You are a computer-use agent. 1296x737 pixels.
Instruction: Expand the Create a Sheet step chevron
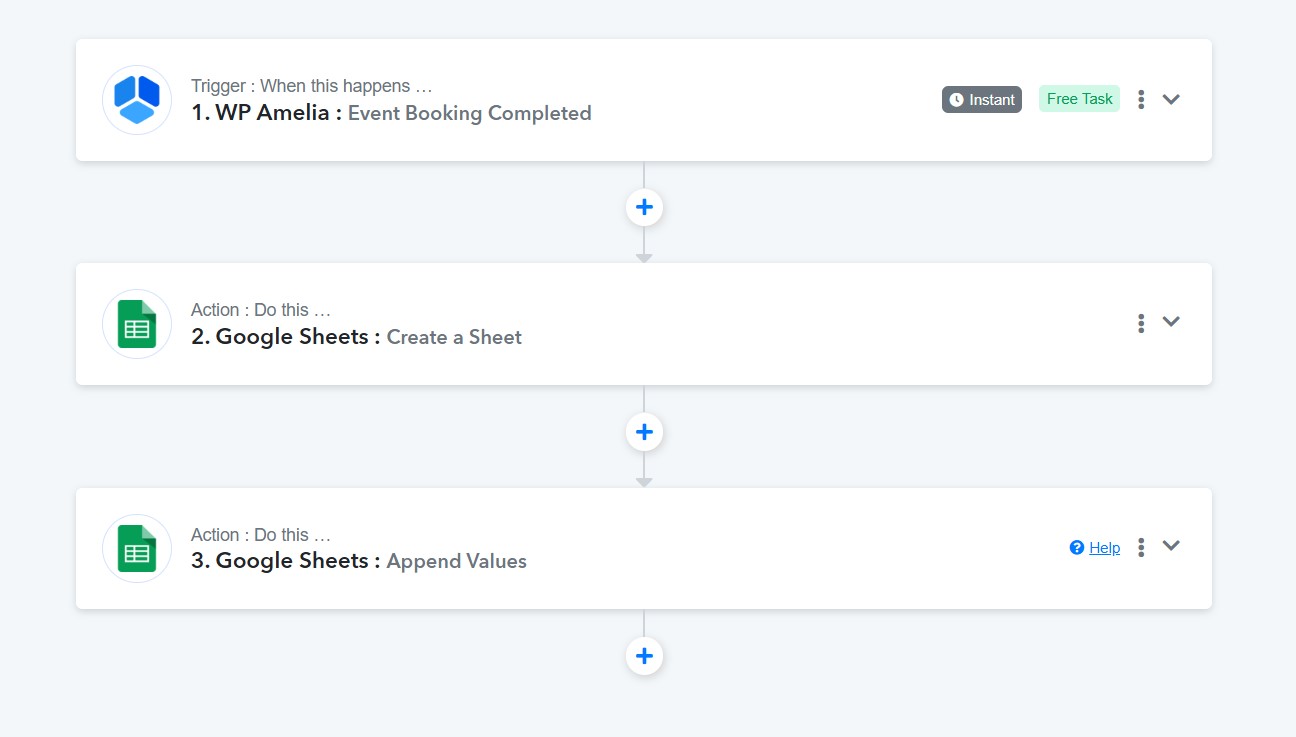coord(1171,322)
